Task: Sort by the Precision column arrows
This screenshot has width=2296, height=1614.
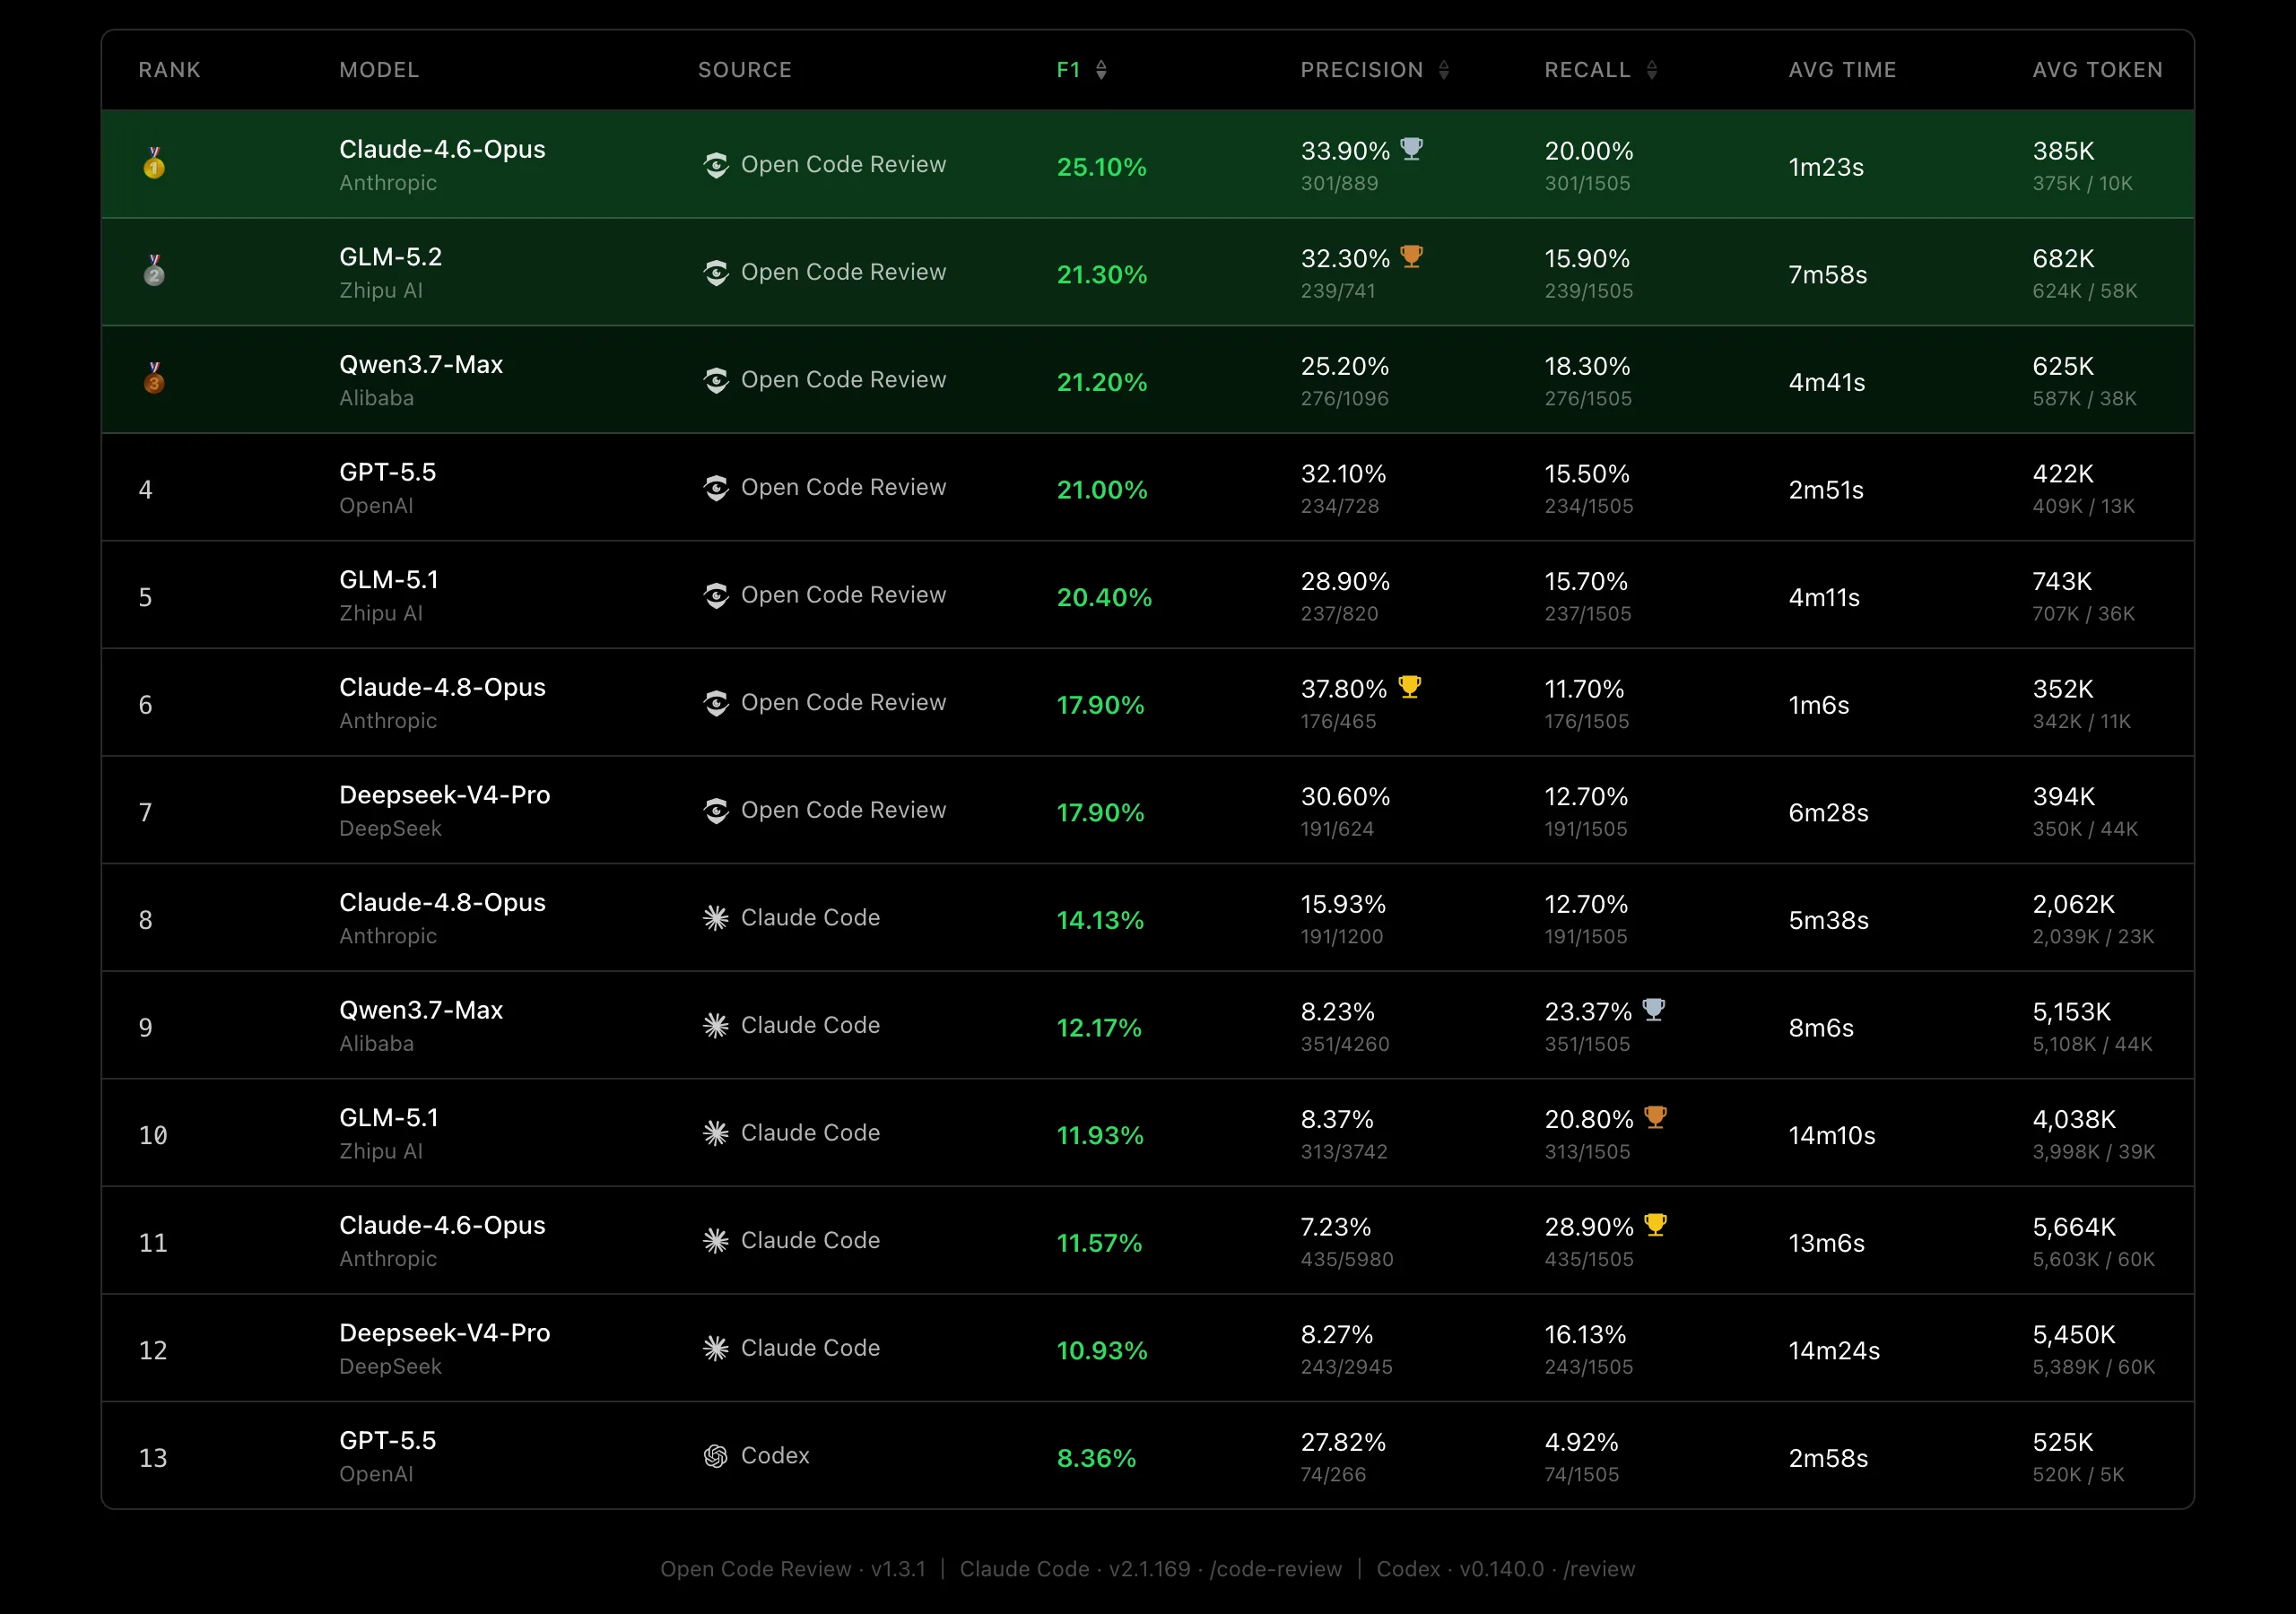Action: 1443,70
